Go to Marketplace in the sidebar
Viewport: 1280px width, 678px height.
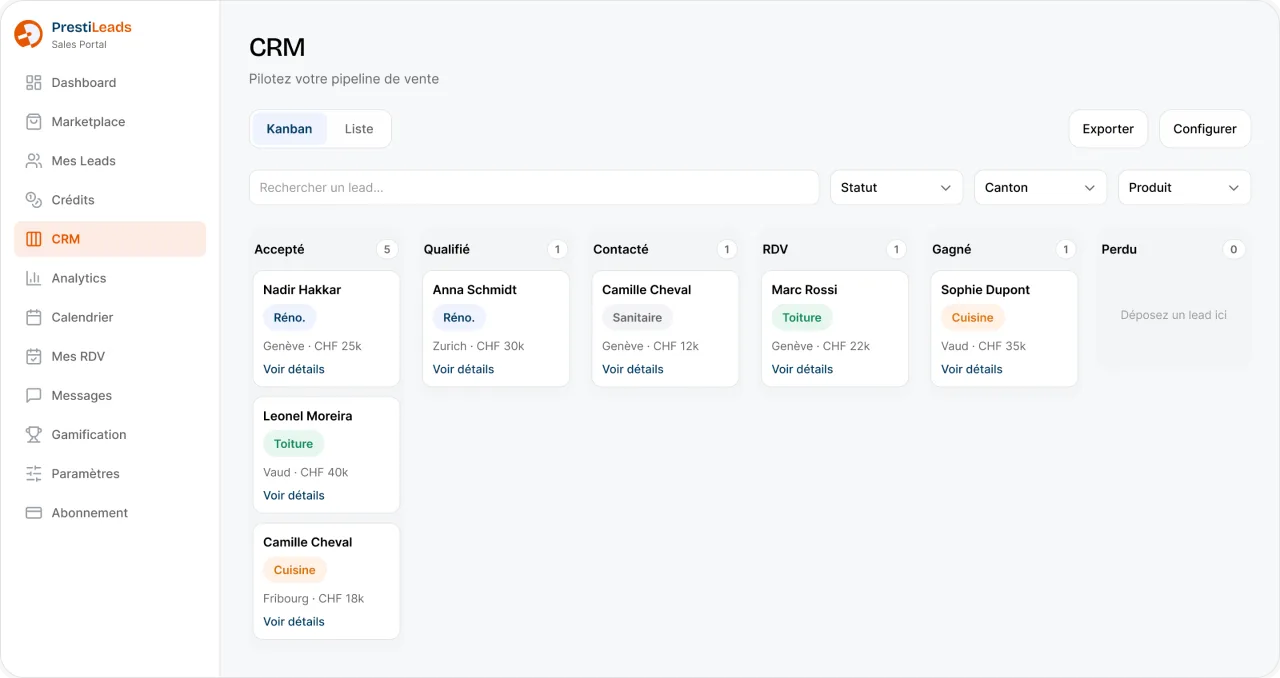[110, 122]
